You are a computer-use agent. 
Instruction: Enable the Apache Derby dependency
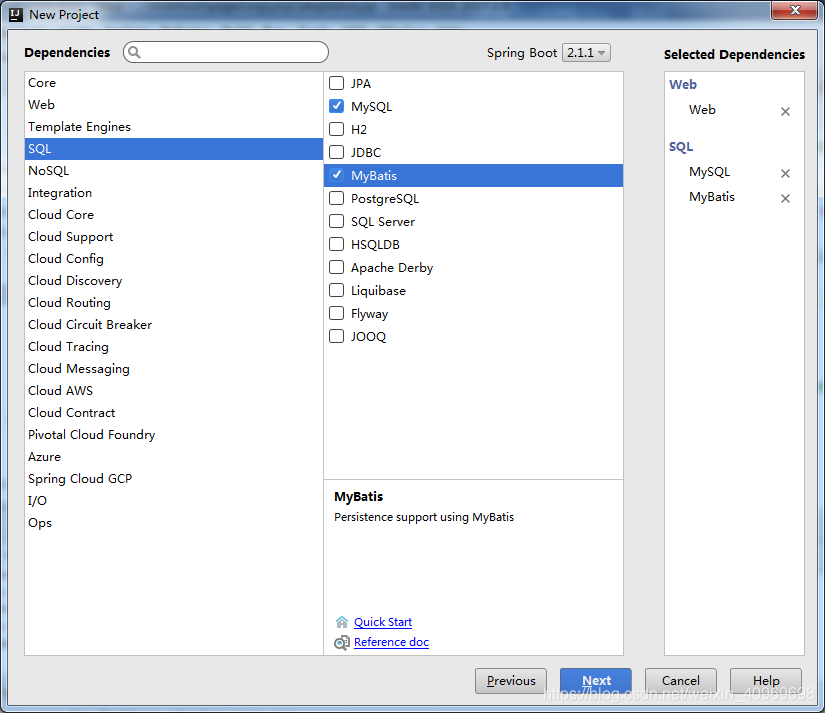(336, 267)
